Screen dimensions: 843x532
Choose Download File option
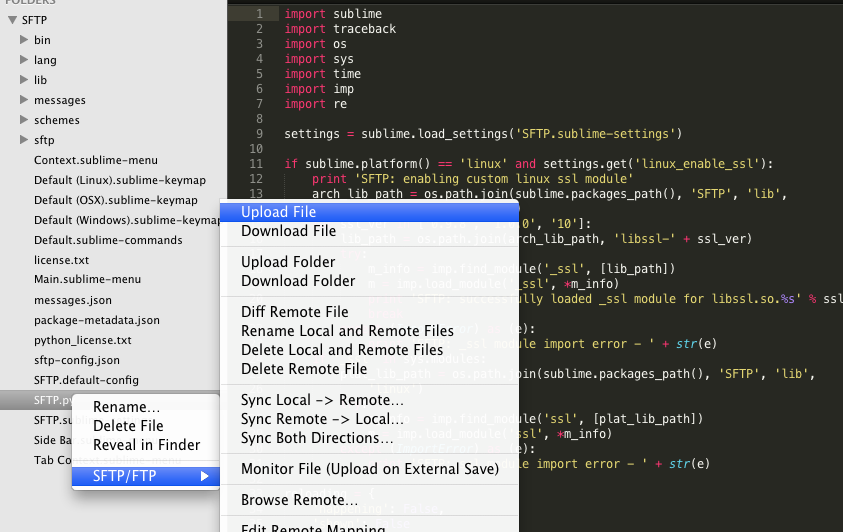click(288, 231)
